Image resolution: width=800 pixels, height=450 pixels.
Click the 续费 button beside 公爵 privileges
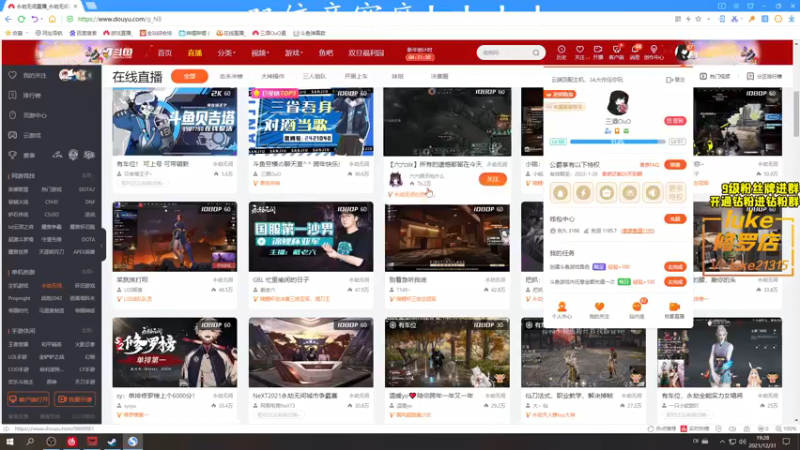(675, 165)
